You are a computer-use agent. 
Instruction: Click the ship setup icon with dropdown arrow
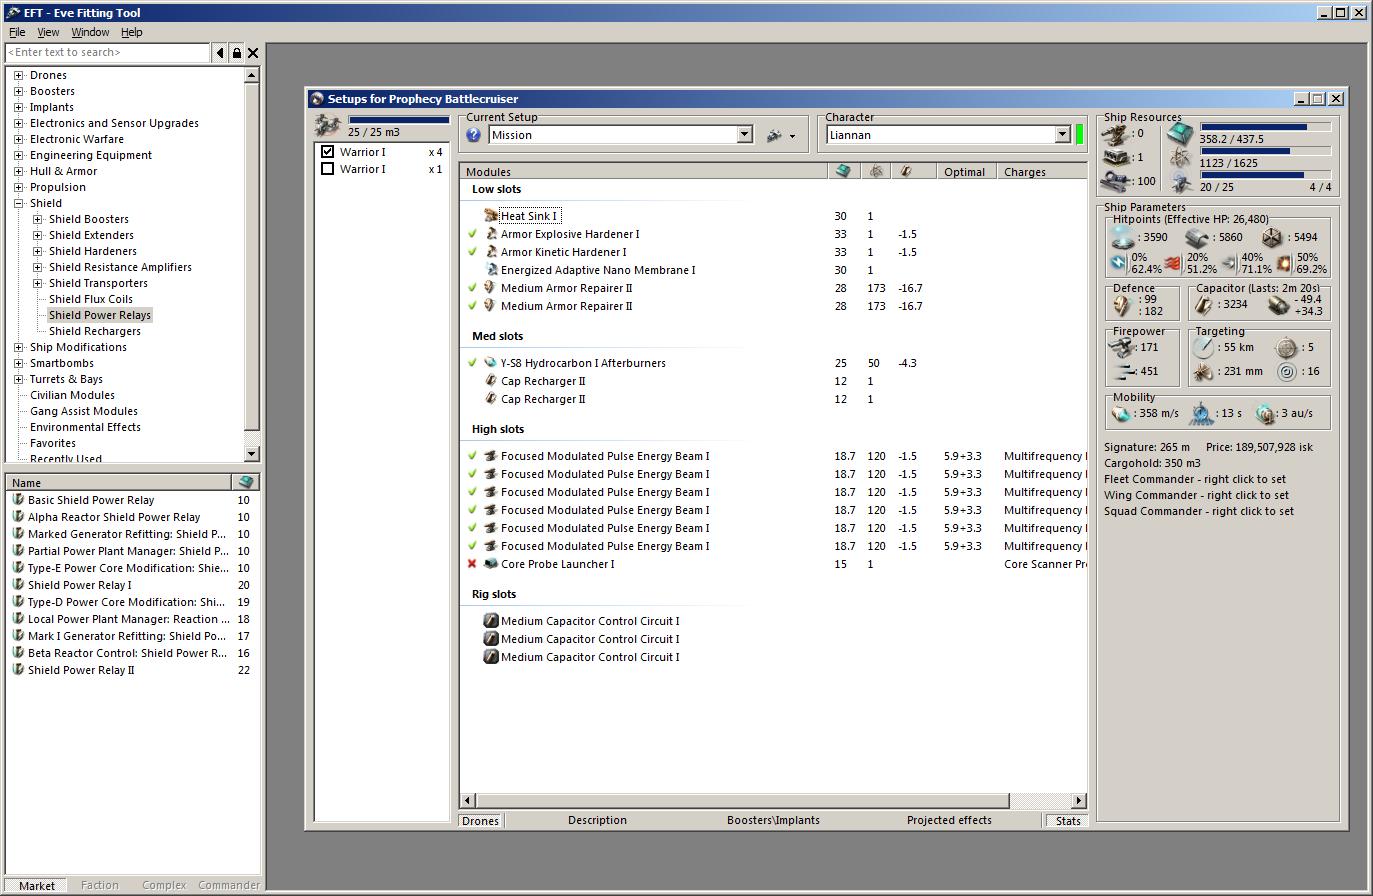(780, 135)
